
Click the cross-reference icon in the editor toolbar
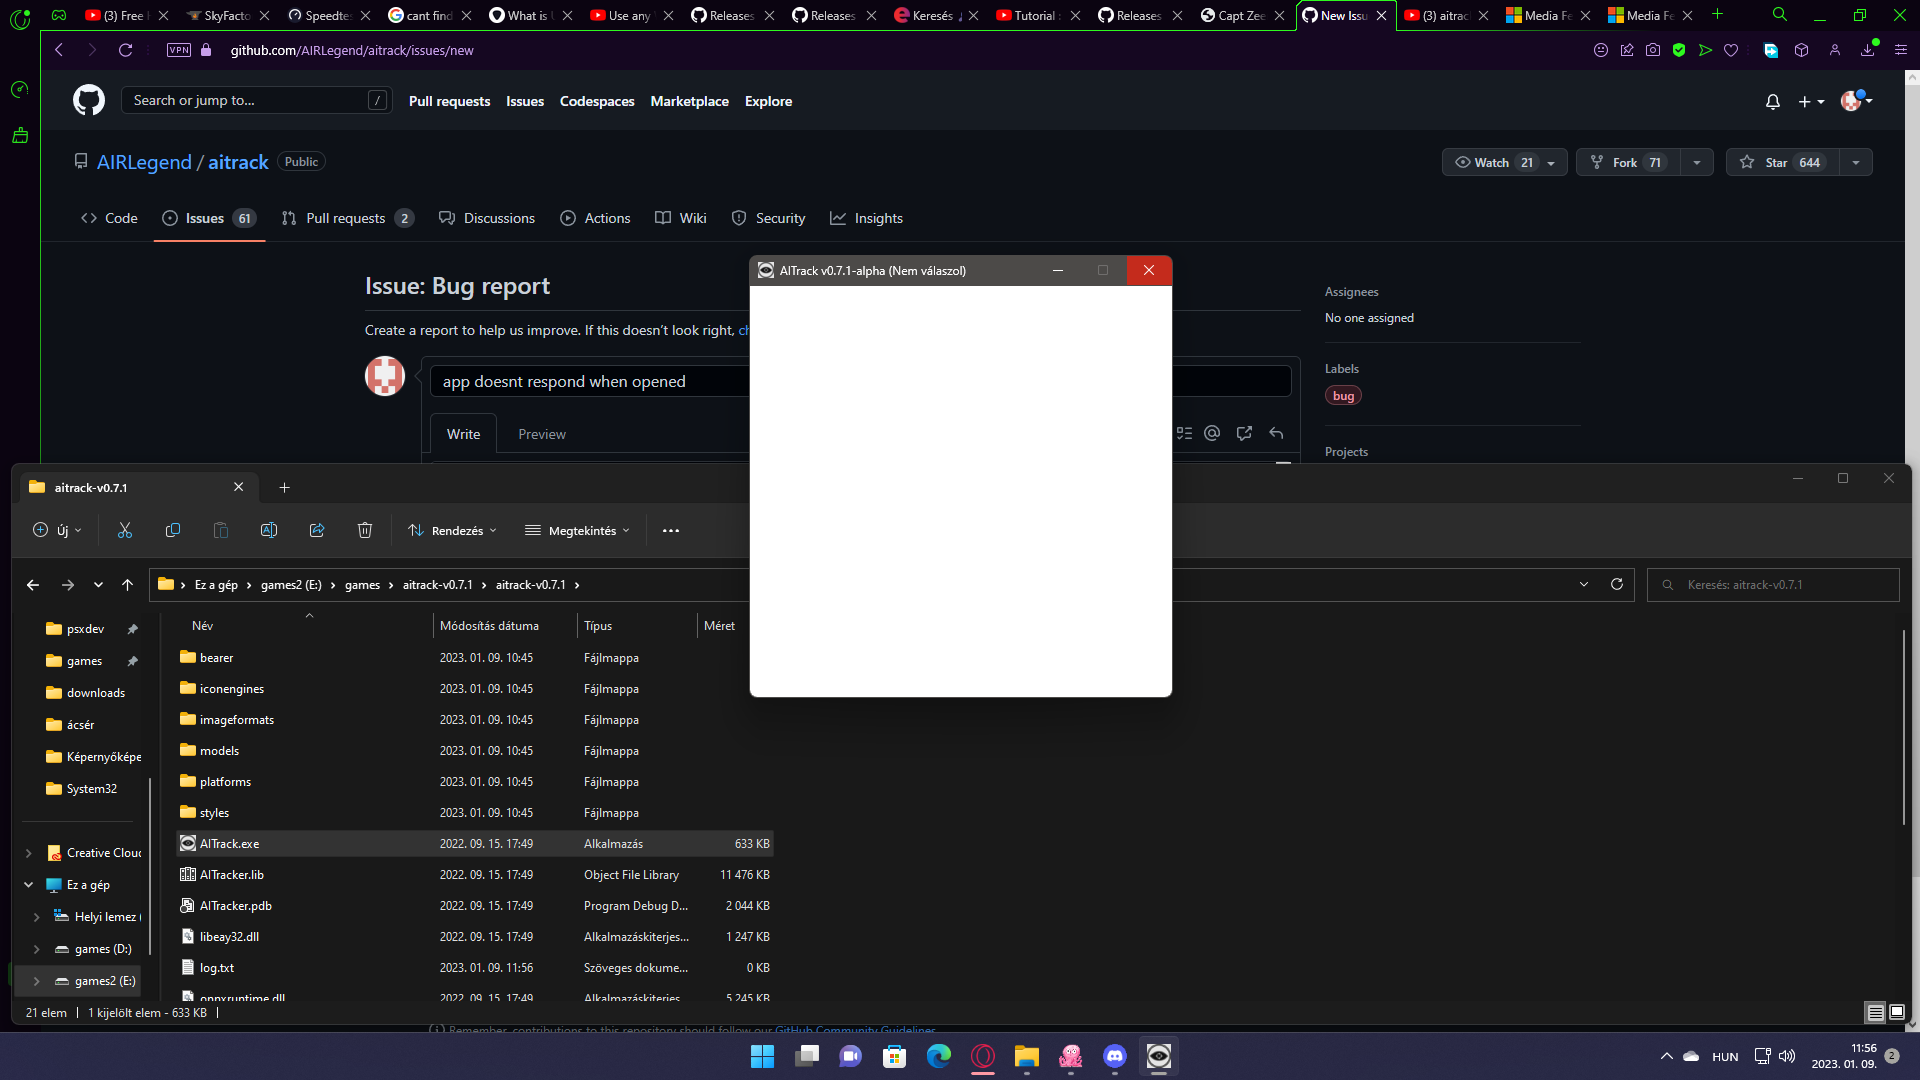pos(1244,433)
